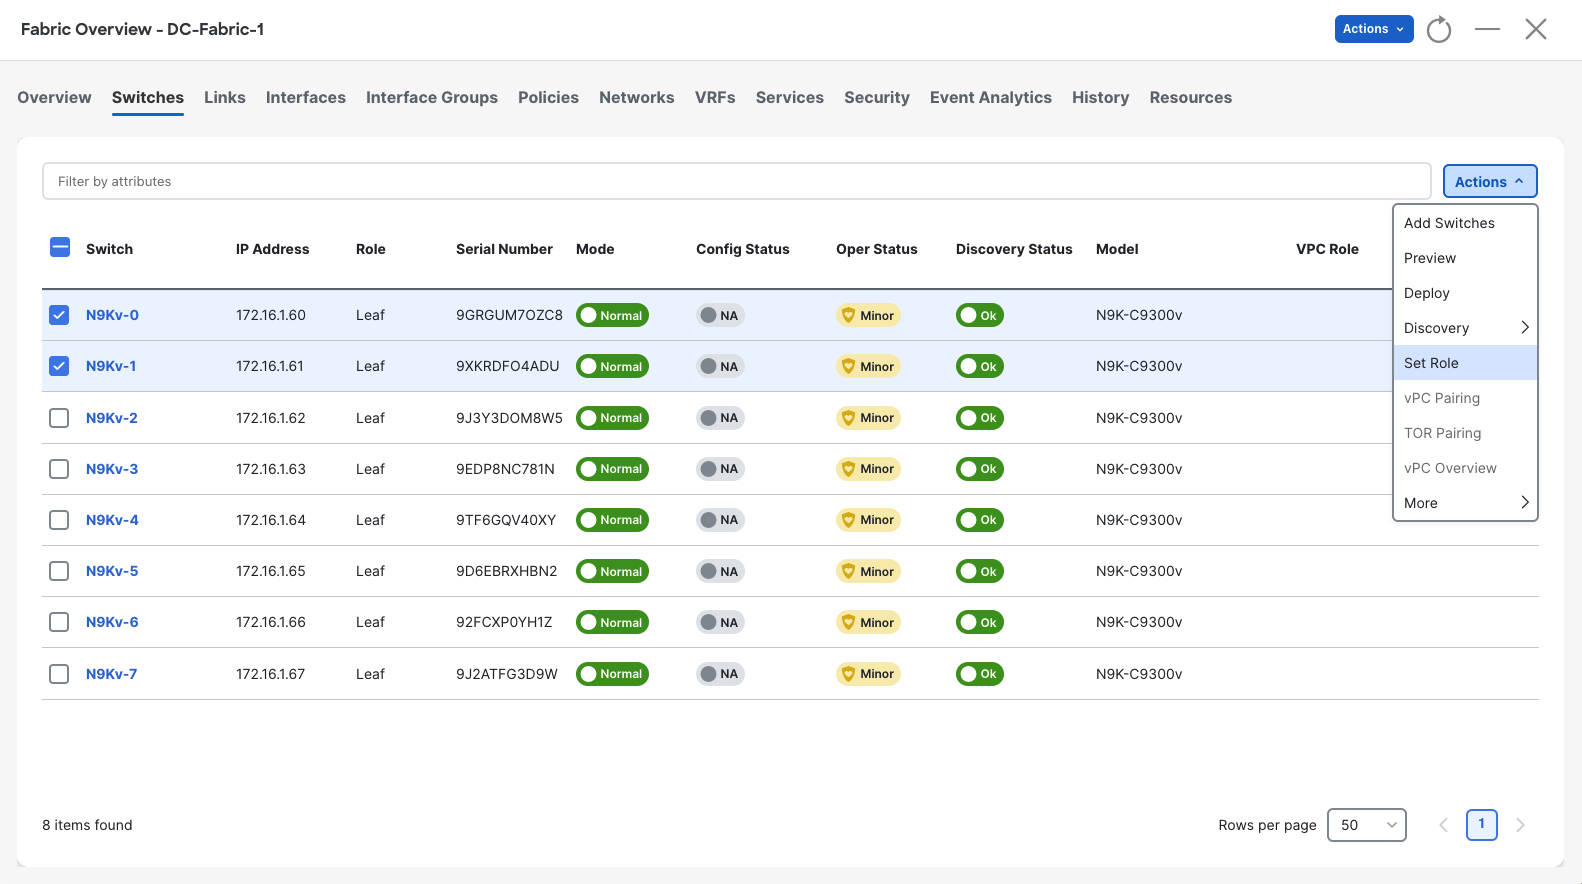The height and width of the screenshot is (884, 1582).
Task: Click the NA config status badge for N9Kv-4
Action: 720,520
